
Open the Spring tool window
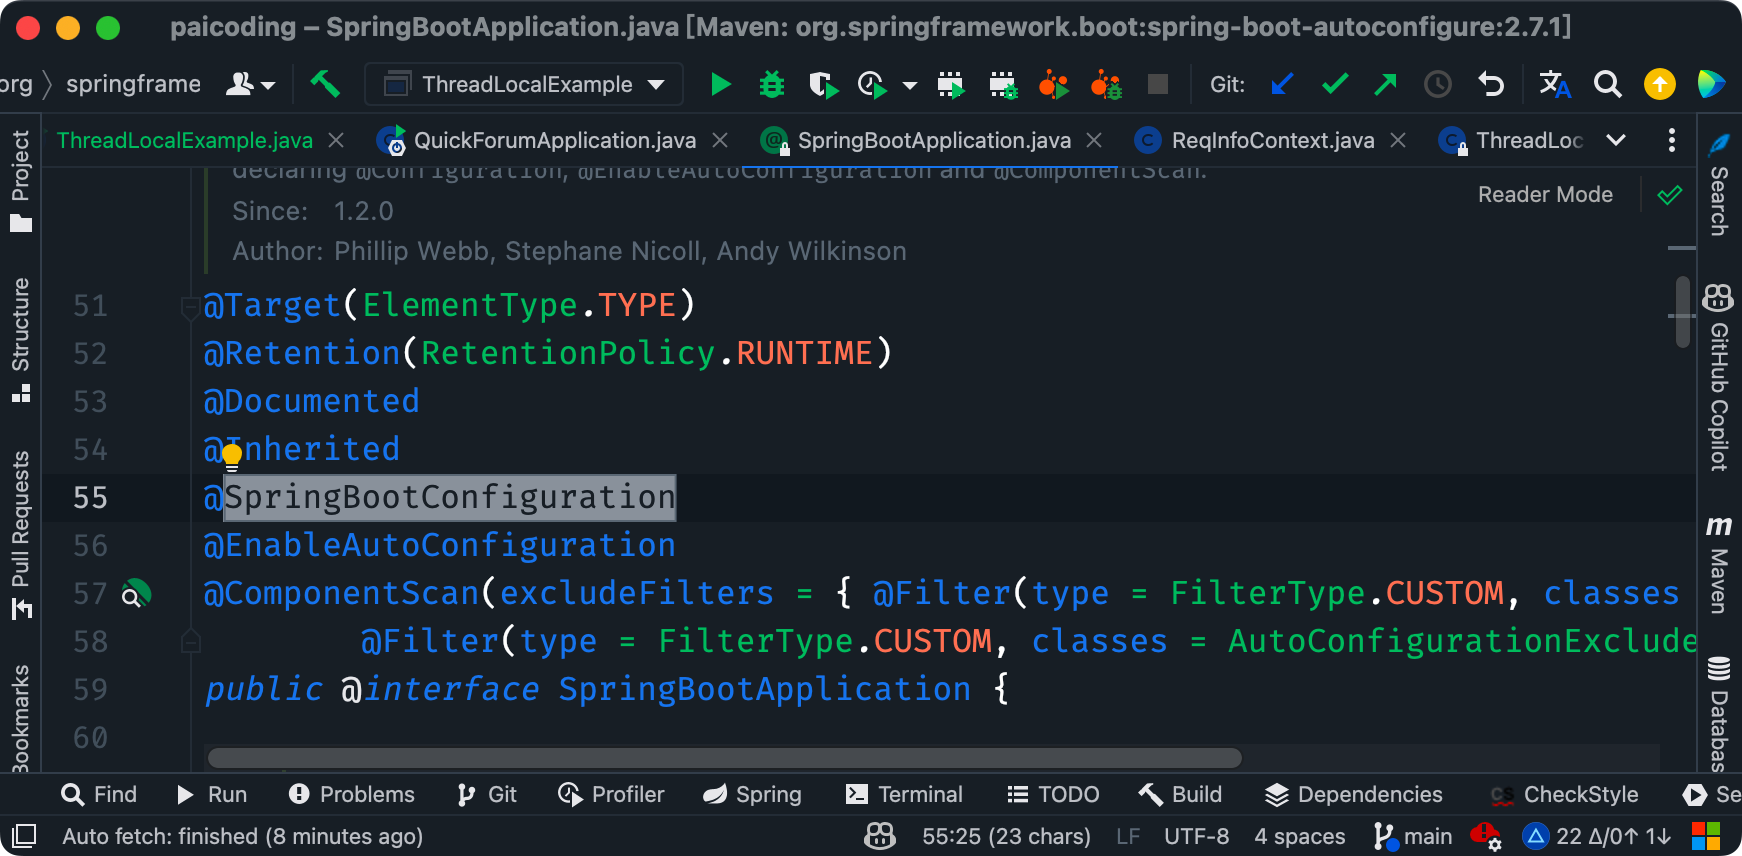tap(752, 794)
